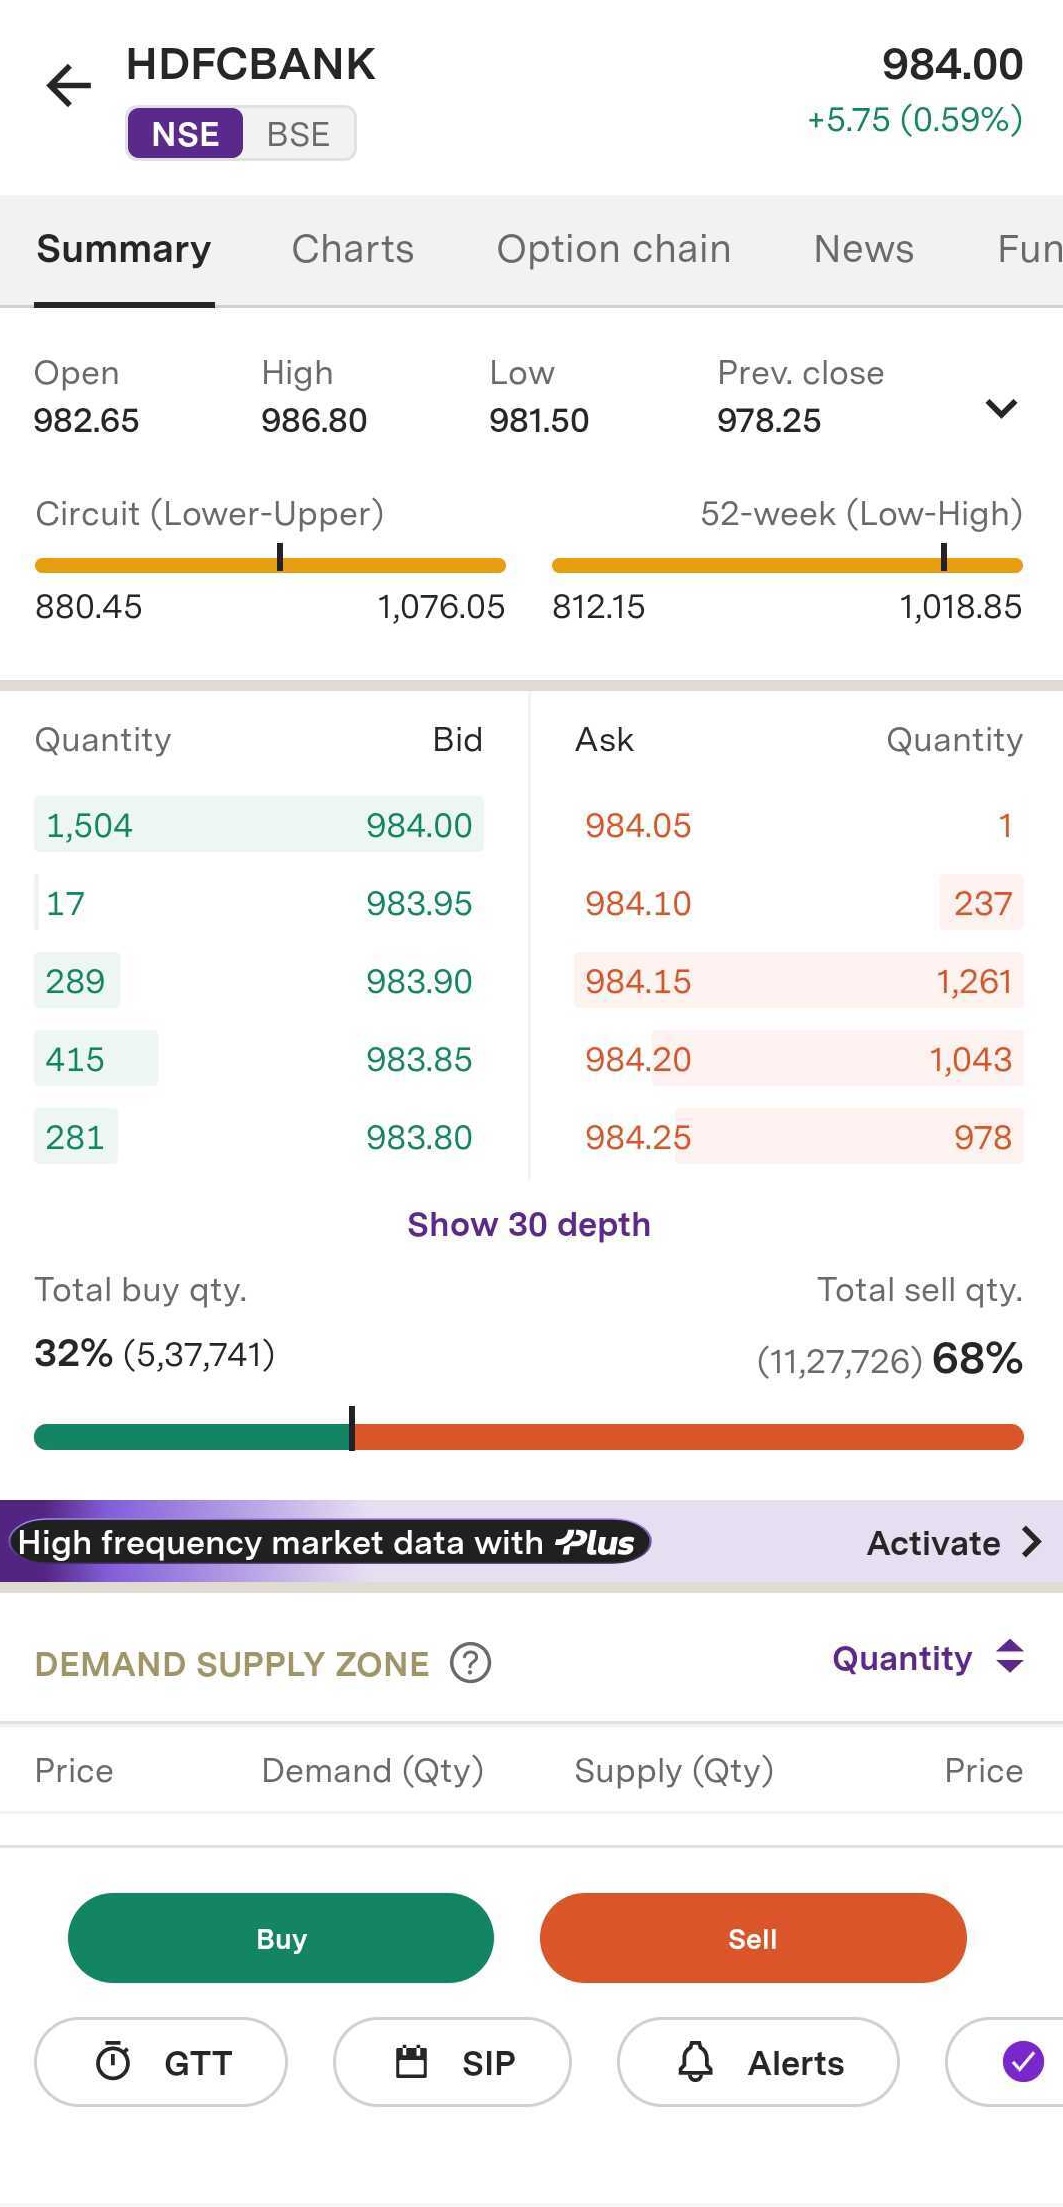
Task: Tap the Alerts bell icon
Action: (696, 2062)
